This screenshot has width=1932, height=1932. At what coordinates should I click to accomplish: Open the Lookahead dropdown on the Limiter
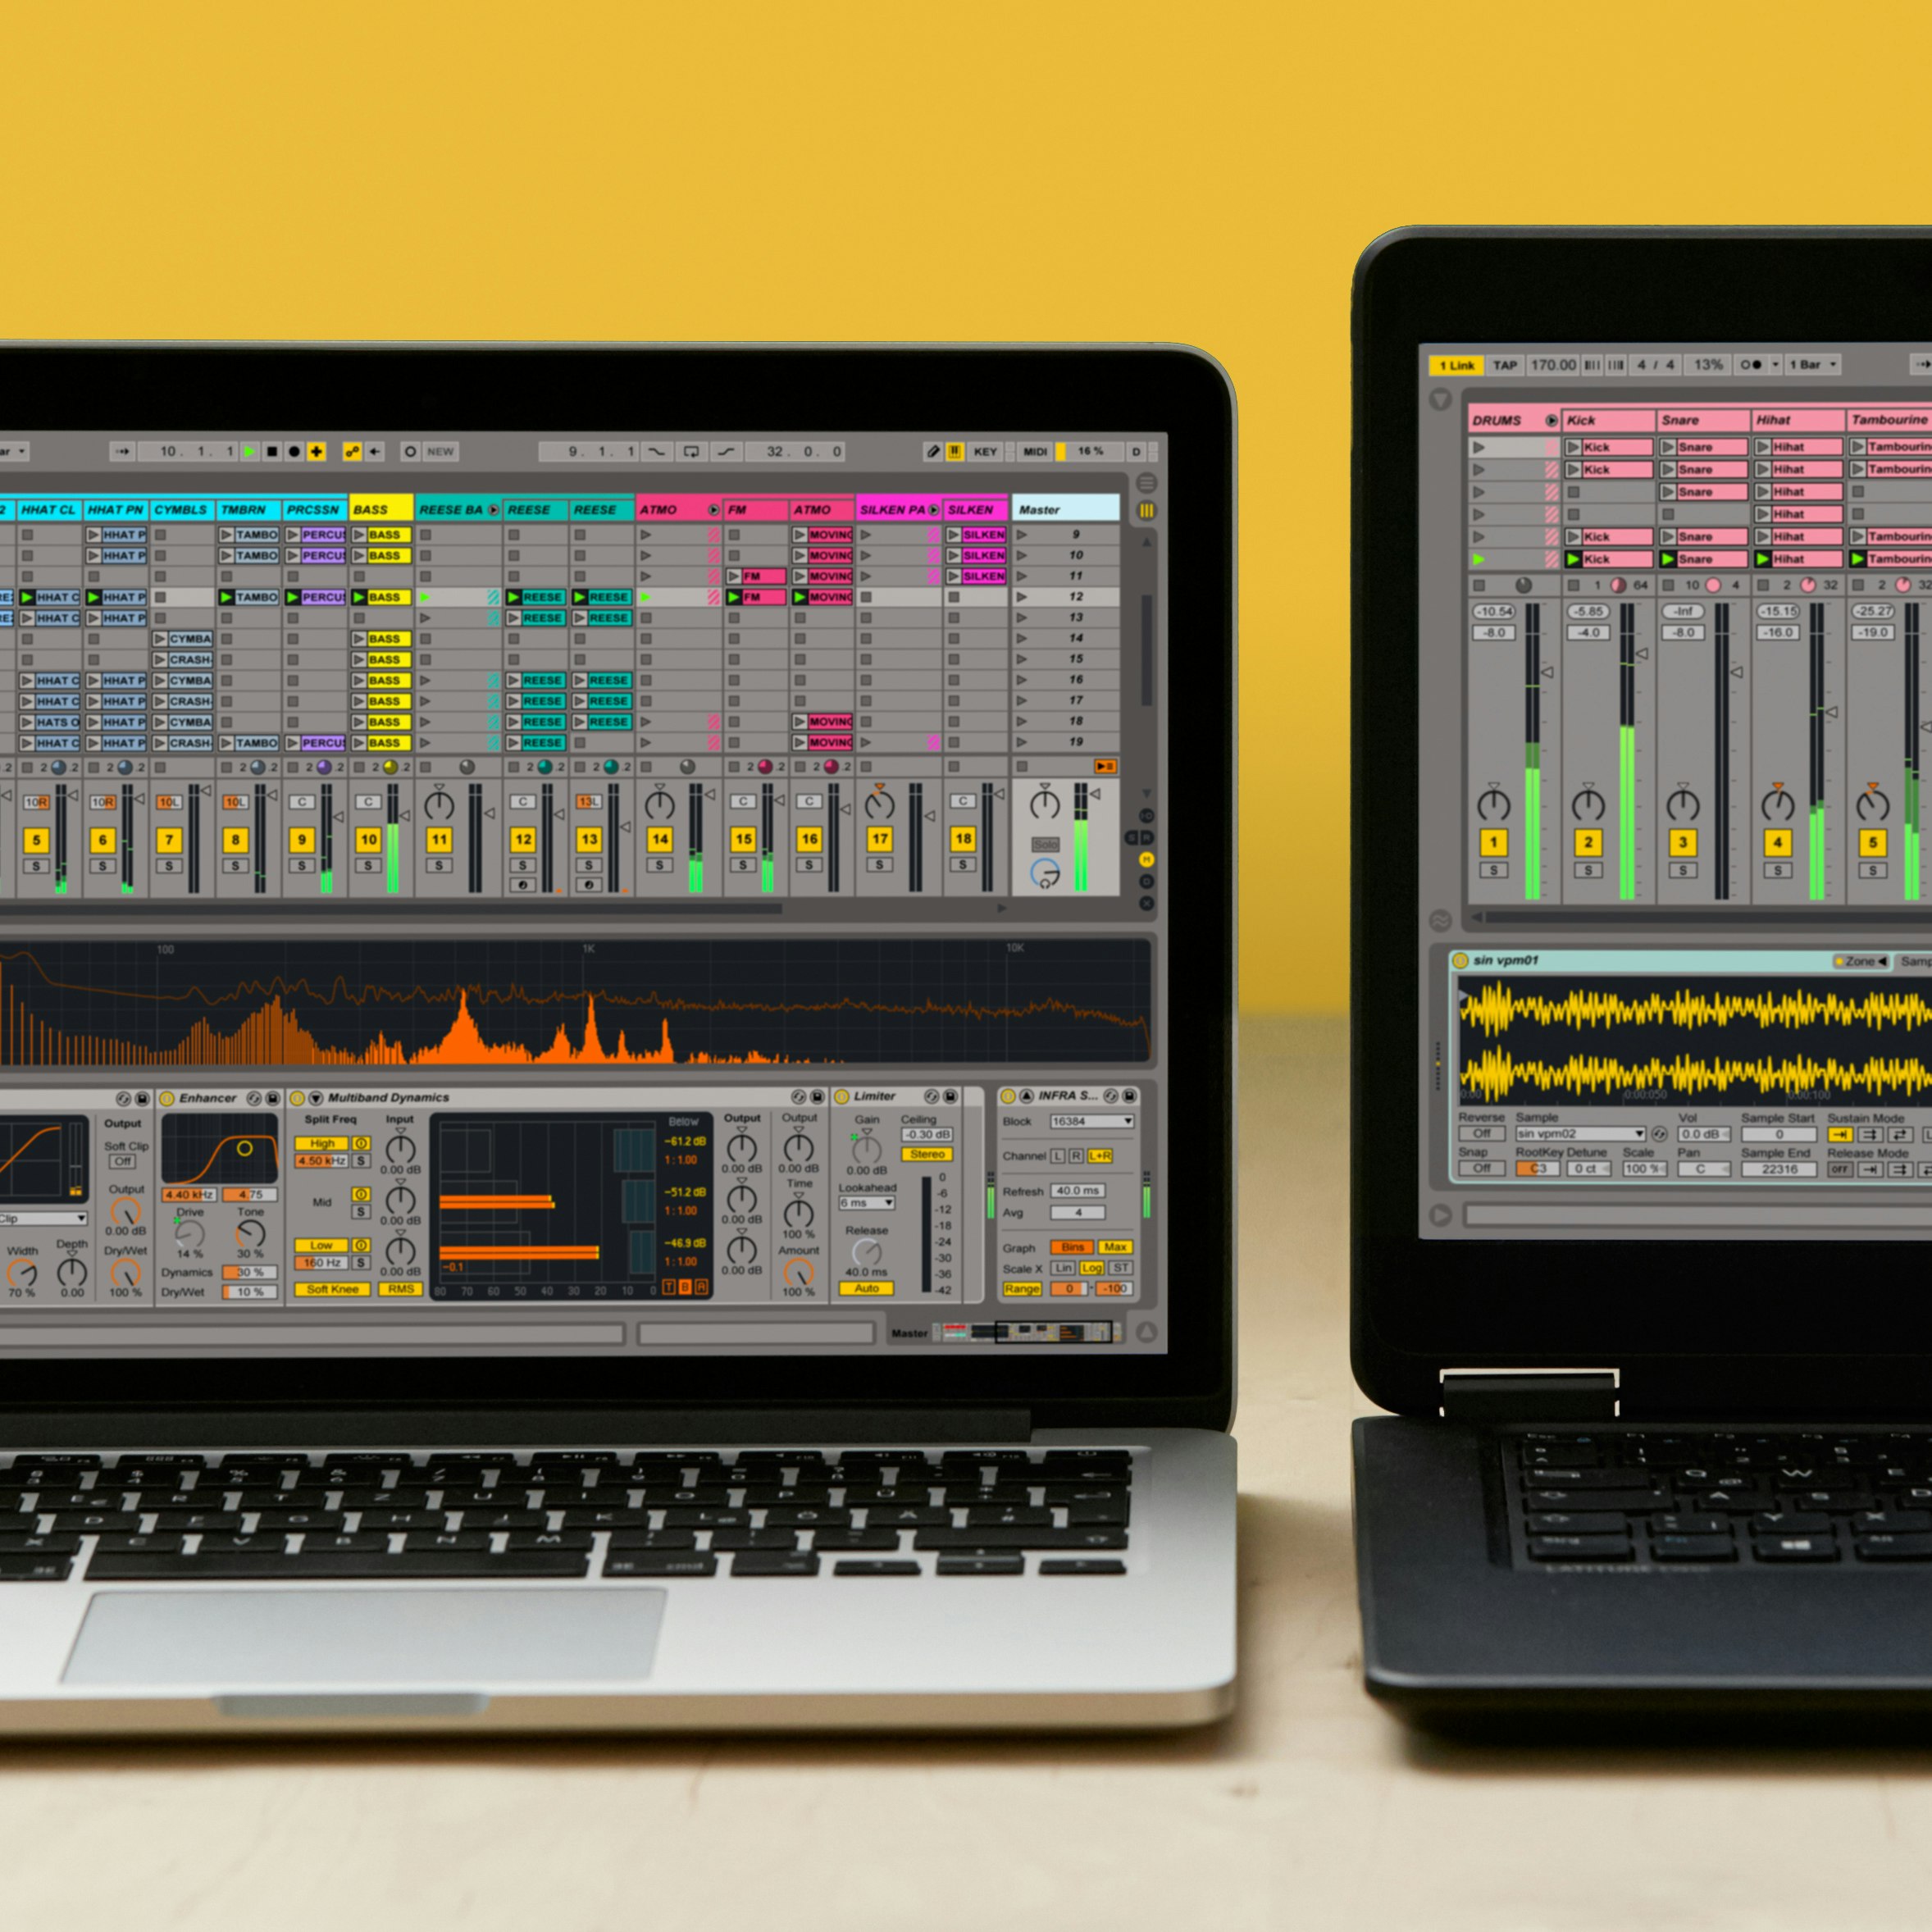(x=867, y=1203)
